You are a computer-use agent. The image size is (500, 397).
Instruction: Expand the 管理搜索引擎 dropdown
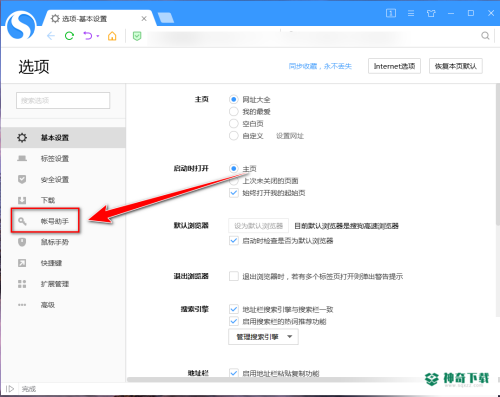[263, 337]
